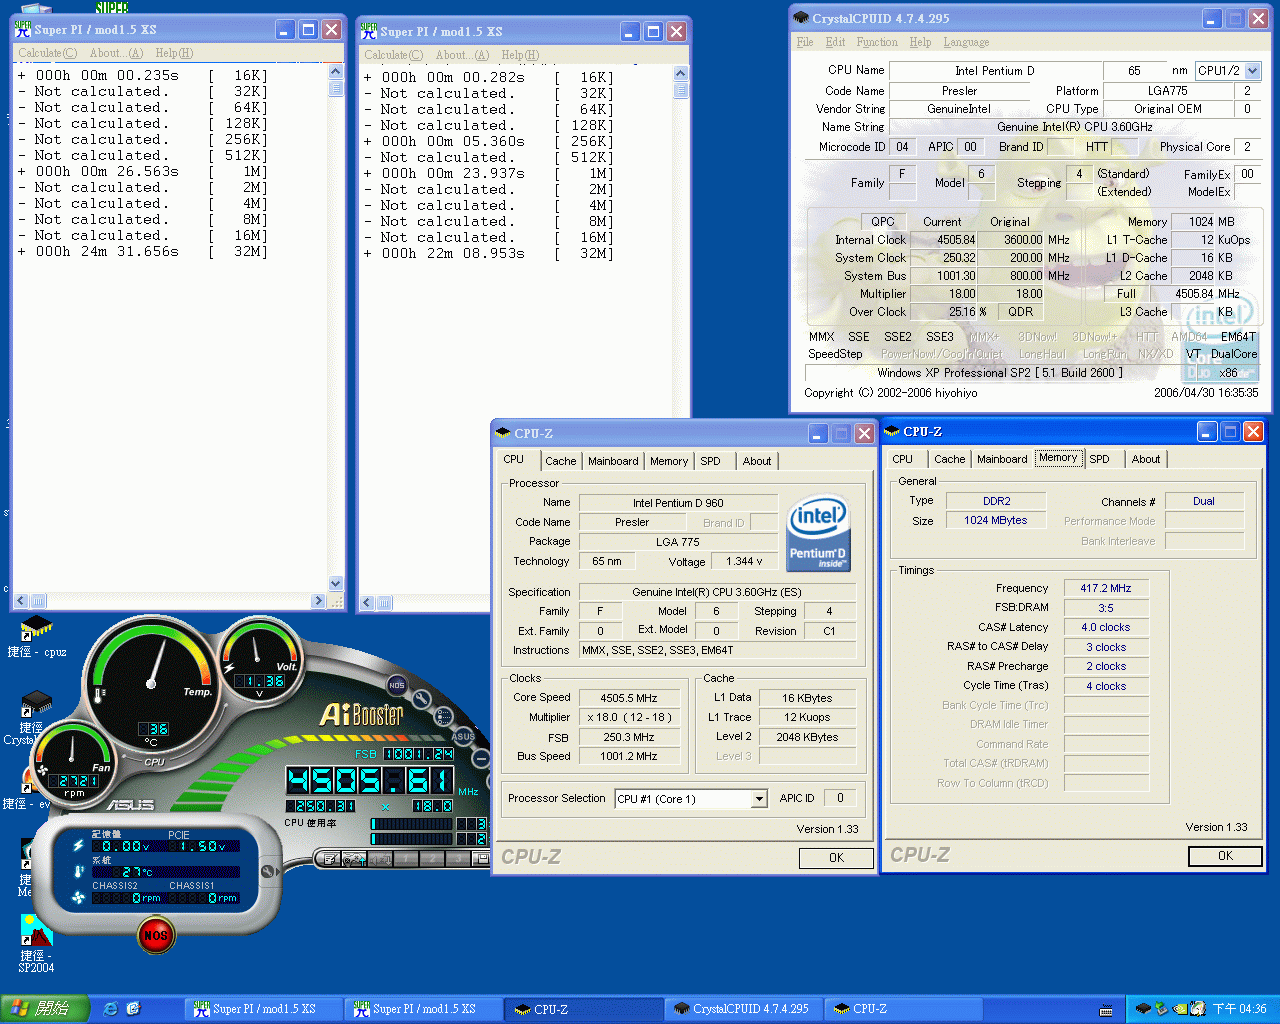Viewport: 1280px width, 1024px height.
Task: Click the 32M result line in right Super PI
Action: 489,254
